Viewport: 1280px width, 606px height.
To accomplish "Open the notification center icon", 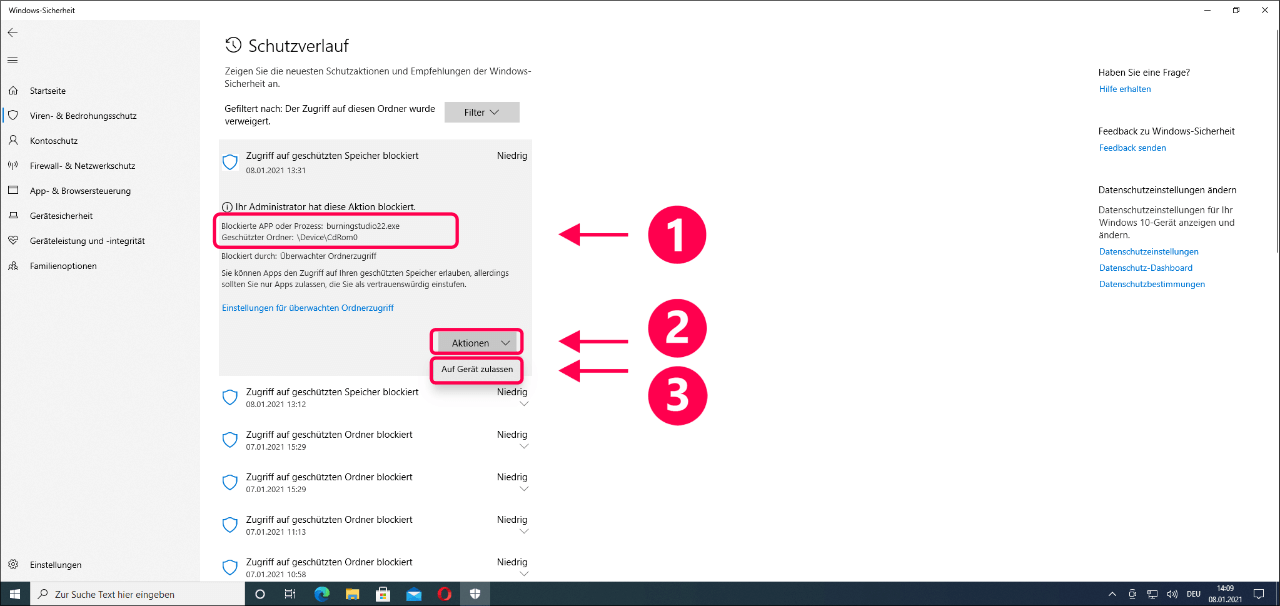I will pos(1260,594).
